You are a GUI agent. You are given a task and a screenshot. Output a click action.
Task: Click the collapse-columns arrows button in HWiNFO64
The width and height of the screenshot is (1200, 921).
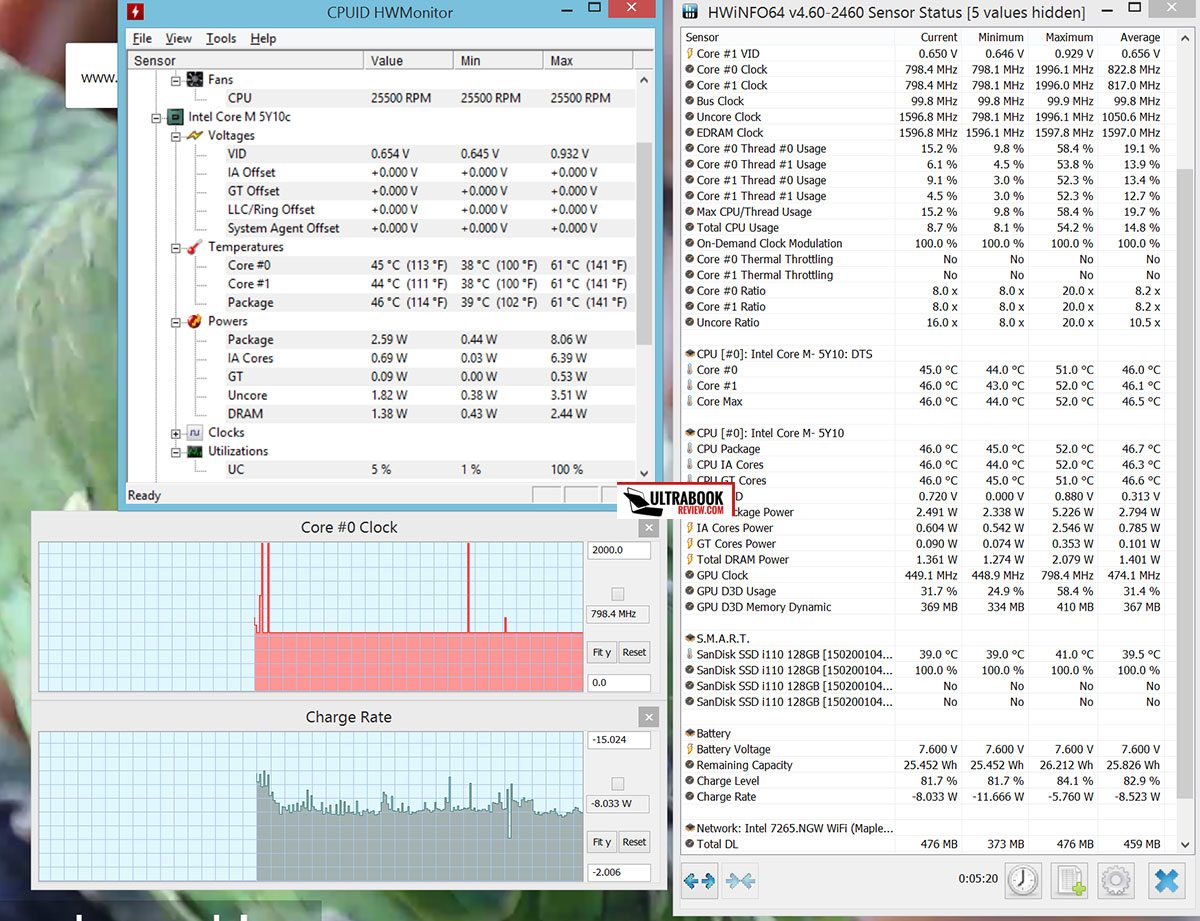coord(741,882)
